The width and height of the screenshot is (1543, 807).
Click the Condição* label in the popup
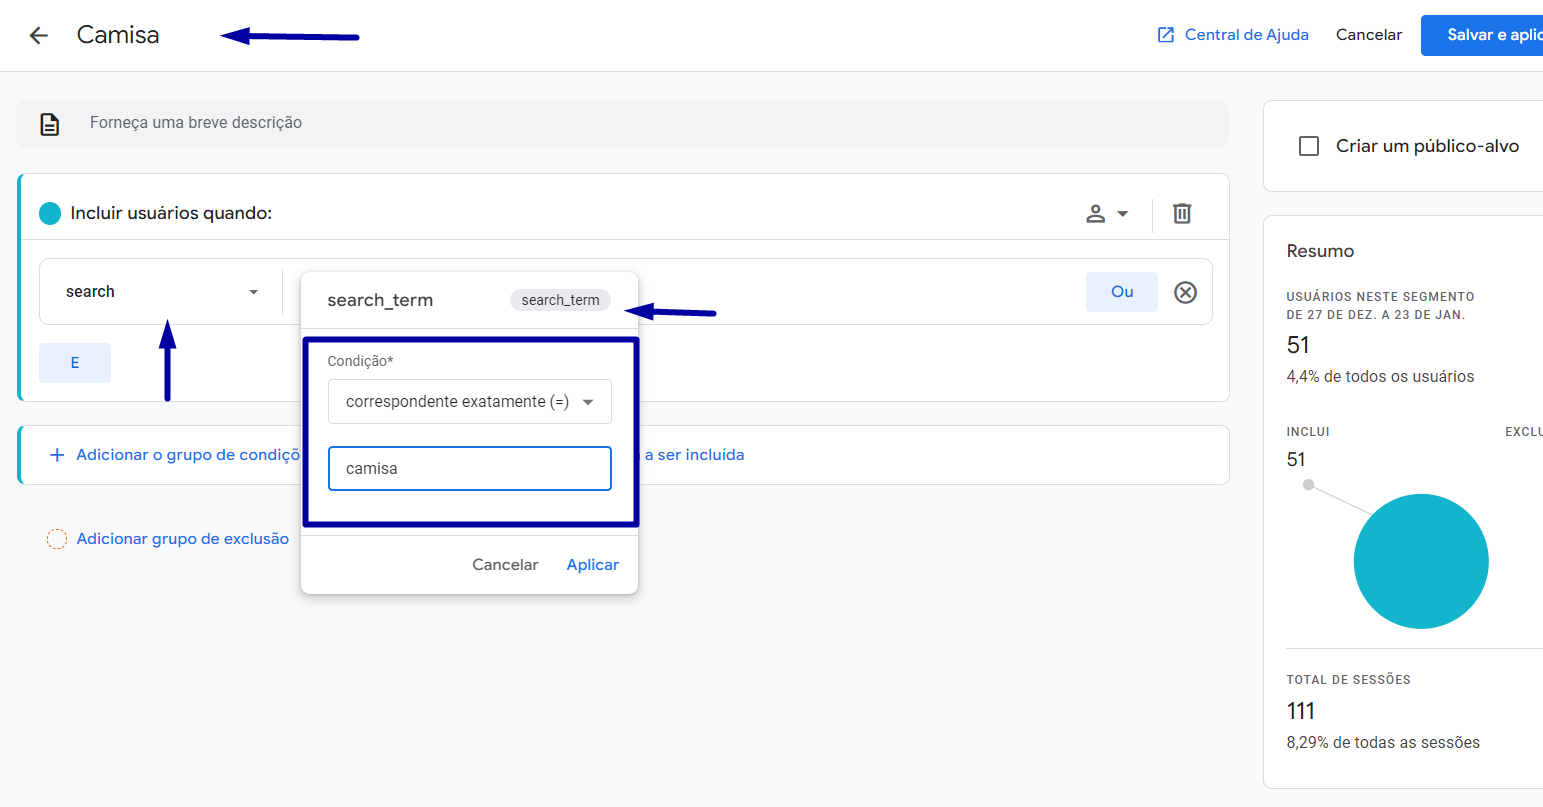360,361
